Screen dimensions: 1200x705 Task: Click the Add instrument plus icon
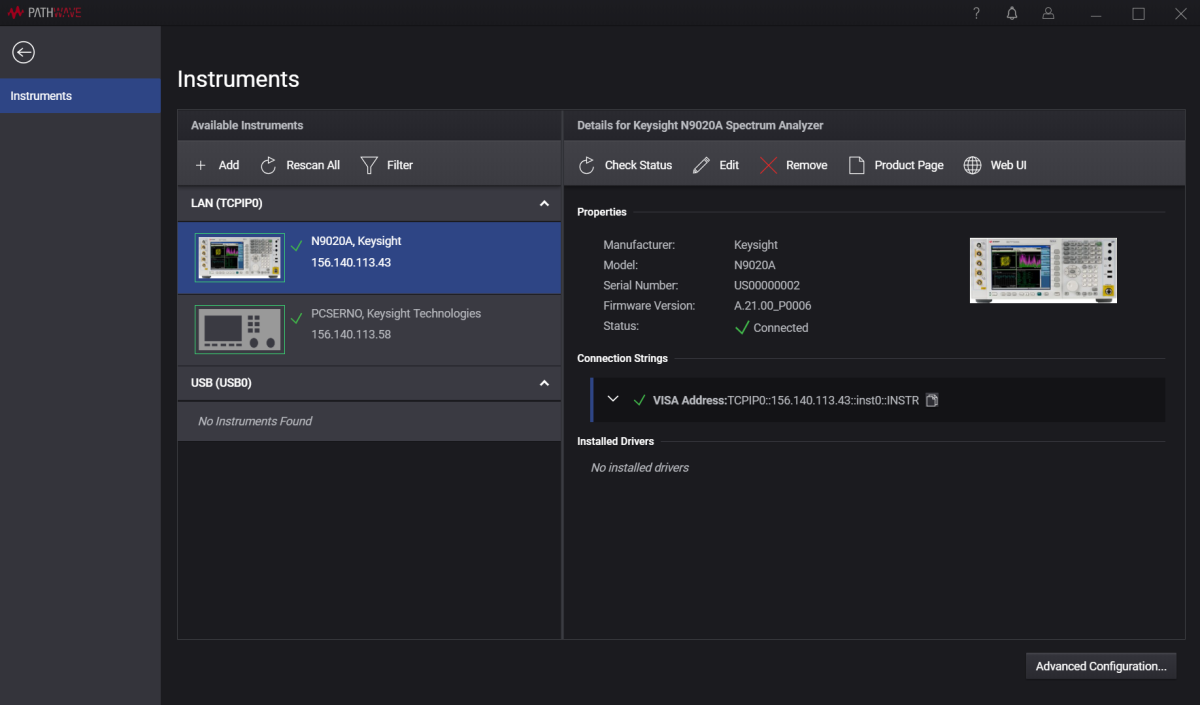coord(201,165)
